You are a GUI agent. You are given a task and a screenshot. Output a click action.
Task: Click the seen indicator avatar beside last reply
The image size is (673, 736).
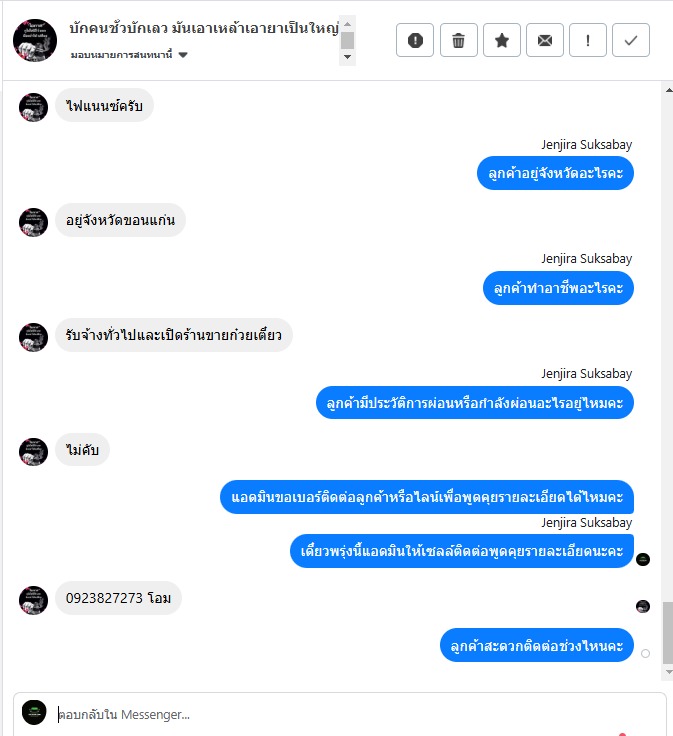coord(643,606)
